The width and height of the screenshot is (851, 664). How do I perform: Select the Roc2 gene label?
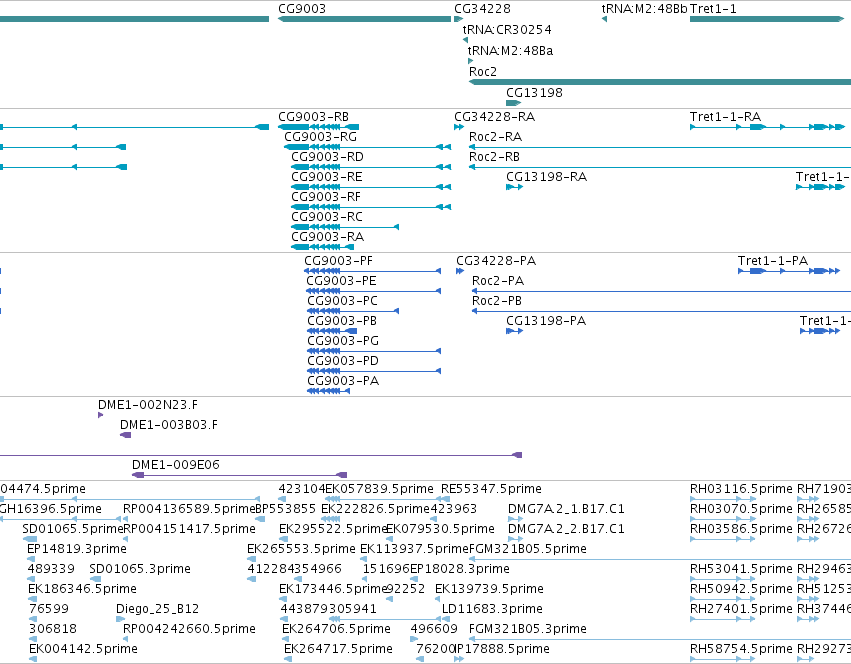(482, 72)
